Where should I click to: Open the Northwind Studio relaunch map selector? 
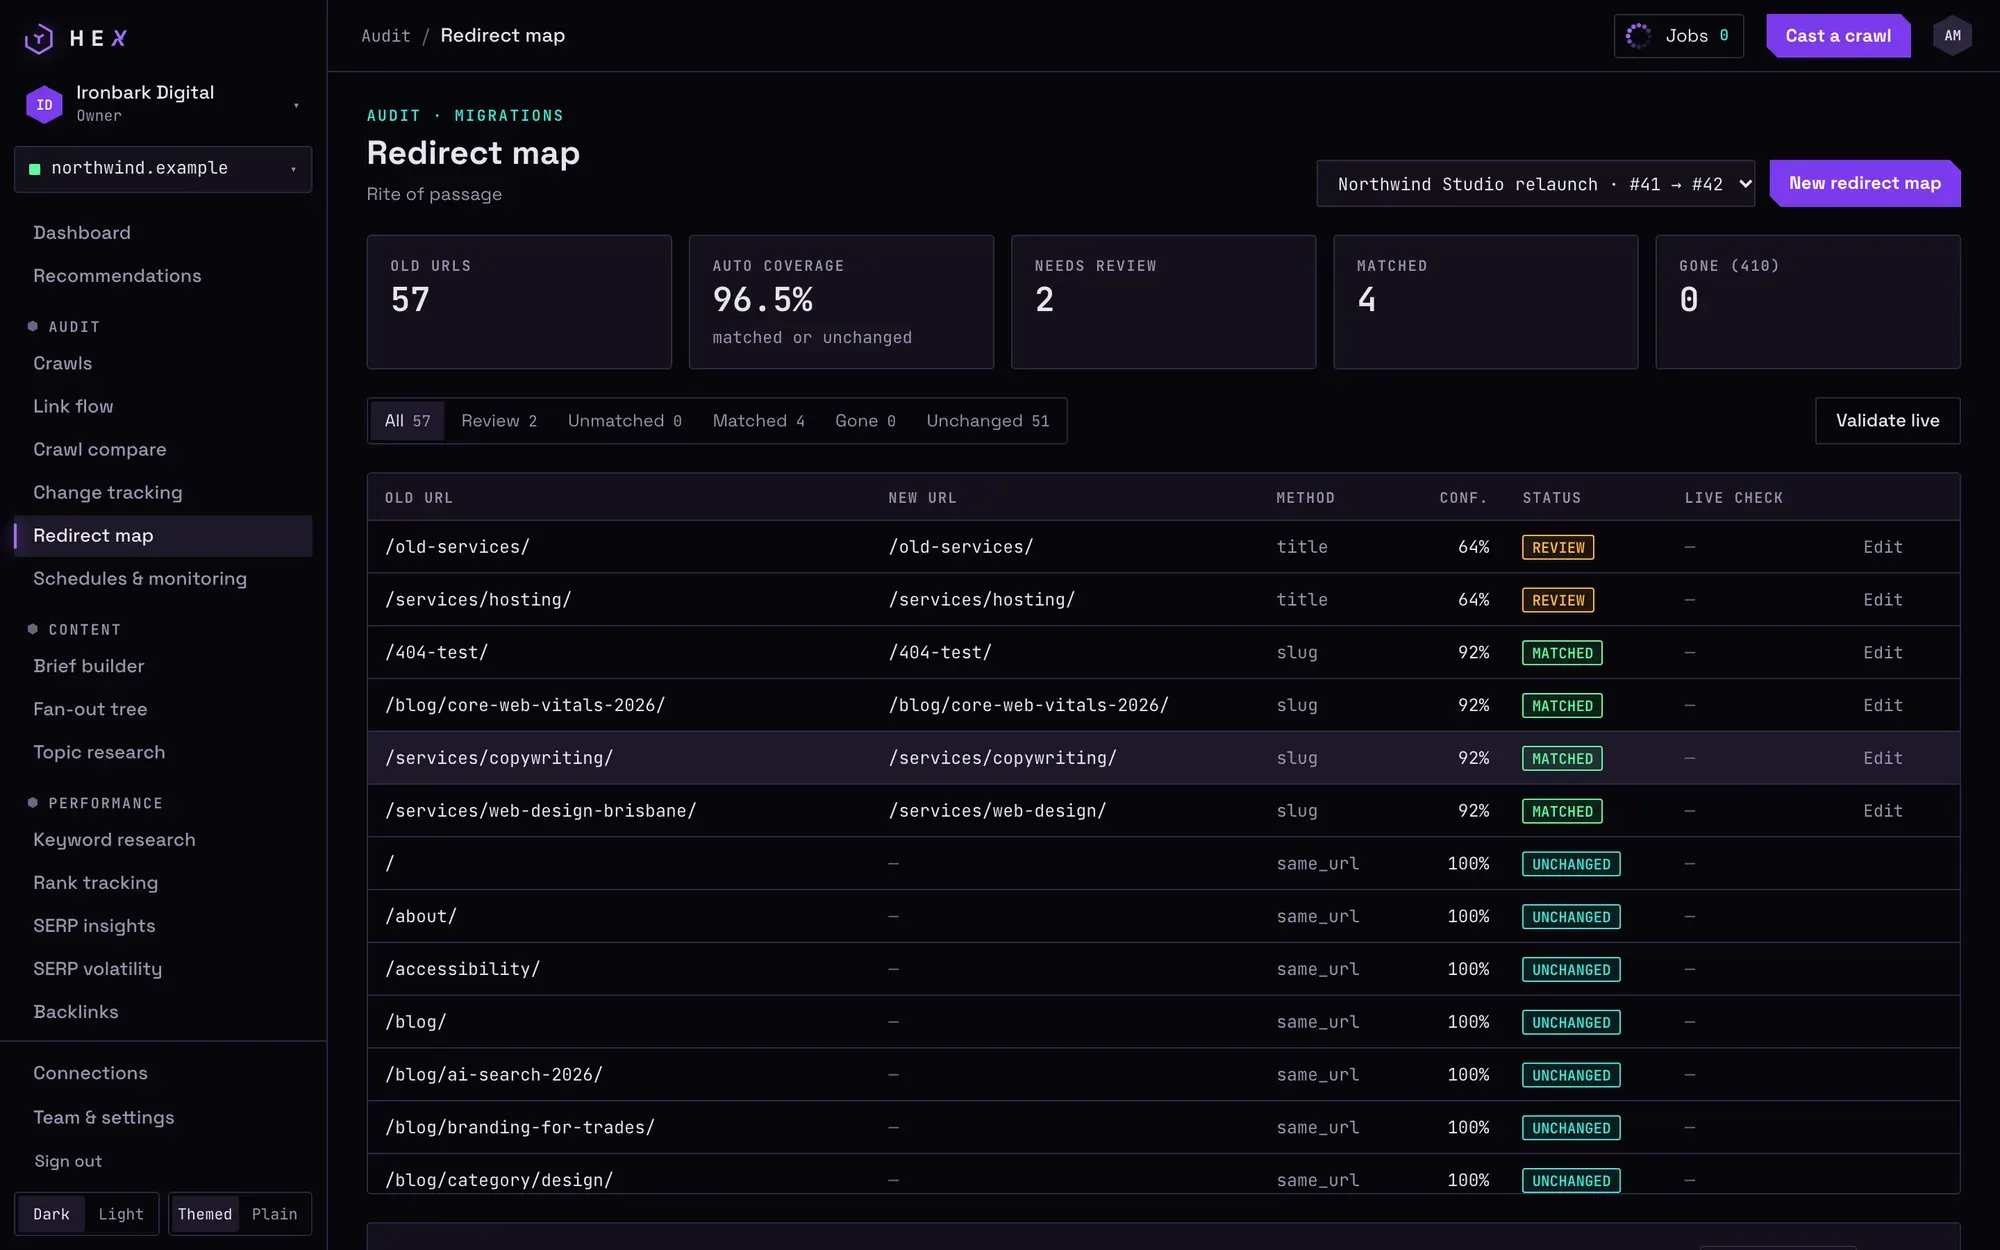click(x=1535, y=184)
